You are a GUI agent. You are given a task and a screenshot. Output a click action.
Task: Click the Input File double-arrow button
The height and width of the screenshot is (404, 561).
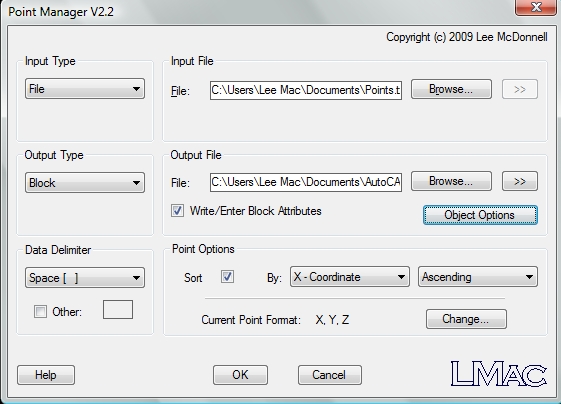519,89
